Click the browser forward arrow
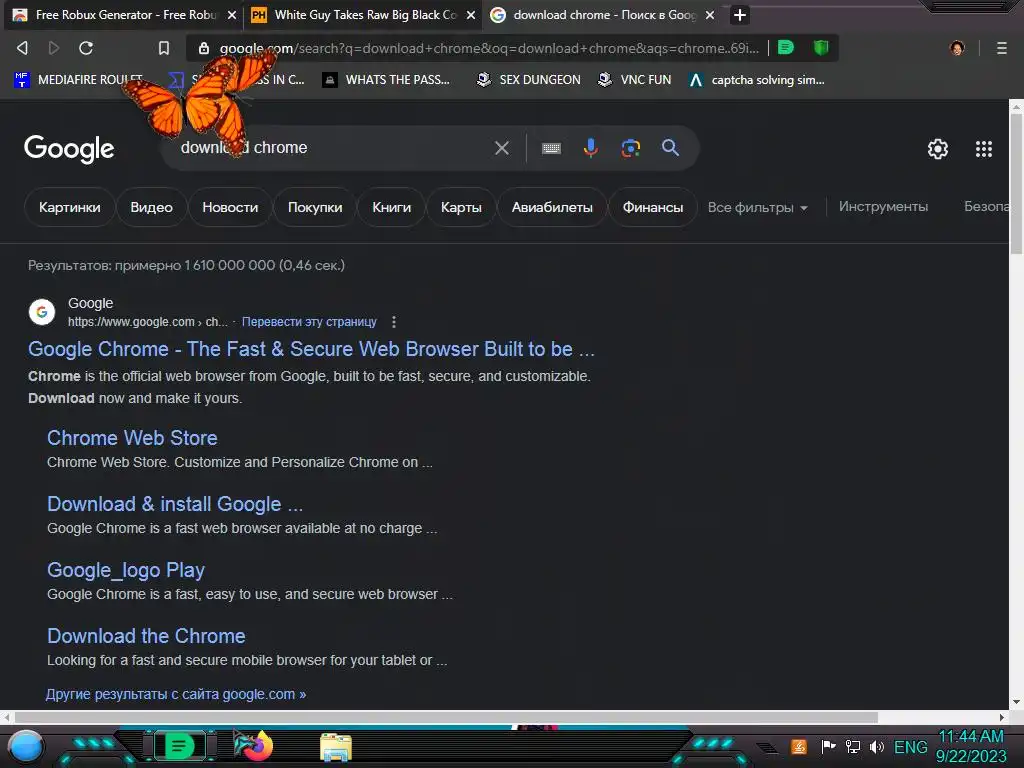Screen dimensions: 1024x768 [54, 48]
